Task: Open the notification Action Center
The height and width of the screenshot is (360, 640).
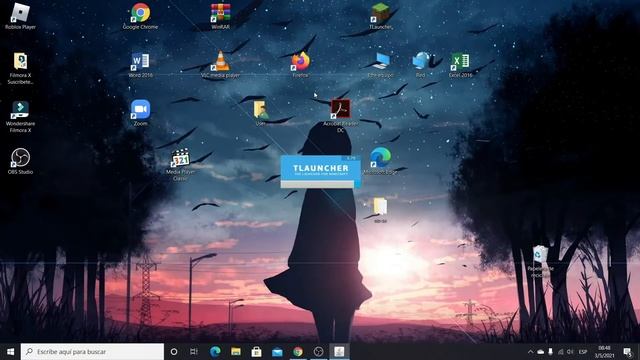Action: pyautogui.click(x=627, y=351)
